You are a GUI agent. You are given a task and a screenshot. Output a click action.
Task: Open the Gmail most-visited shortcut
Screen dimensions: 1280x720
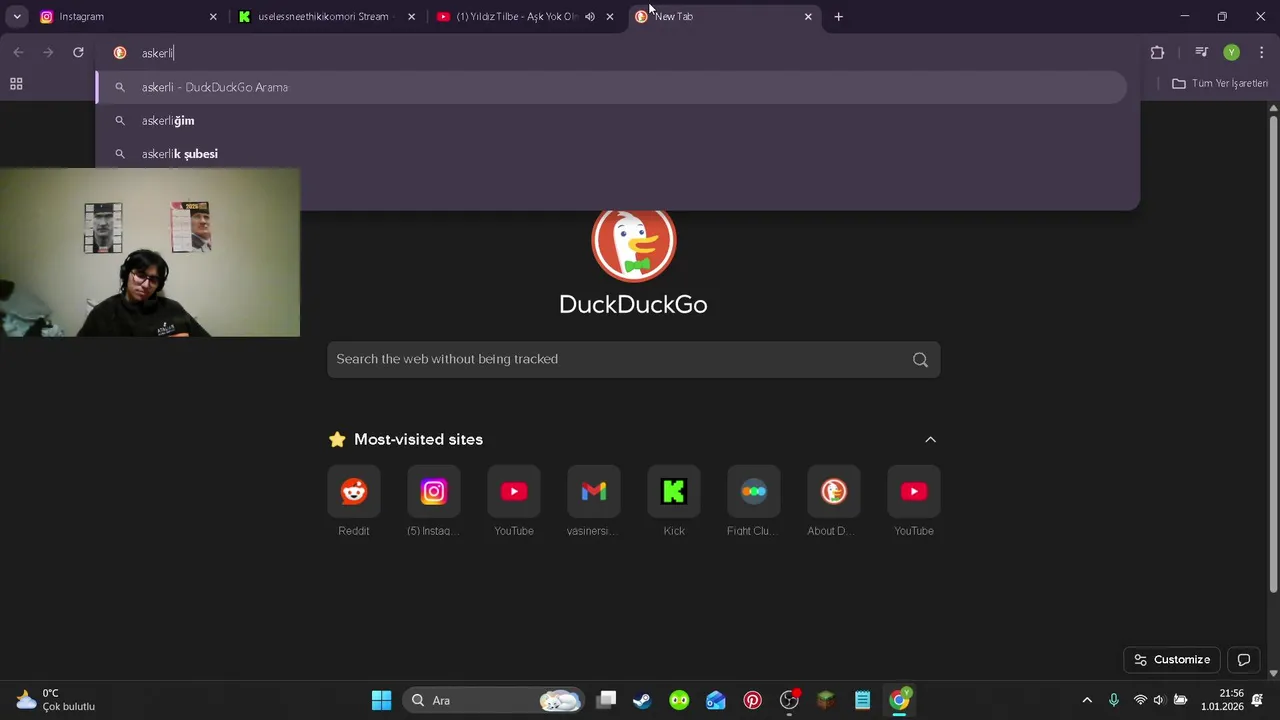pyautogui.click(x=594, y=501)
